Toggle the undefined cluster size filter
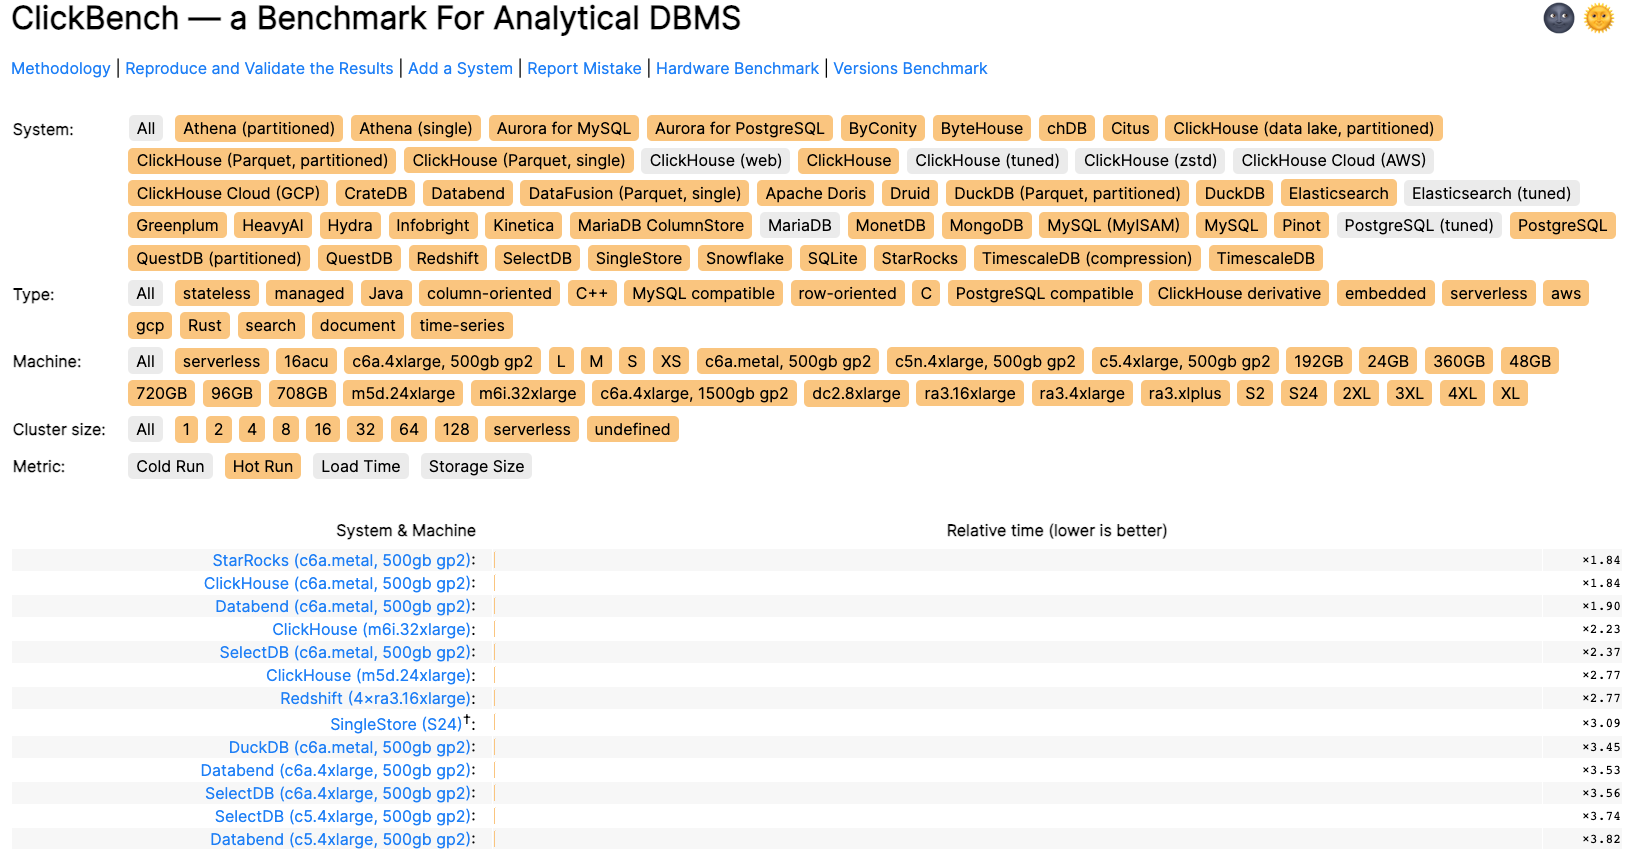 (x=632, y=429)
